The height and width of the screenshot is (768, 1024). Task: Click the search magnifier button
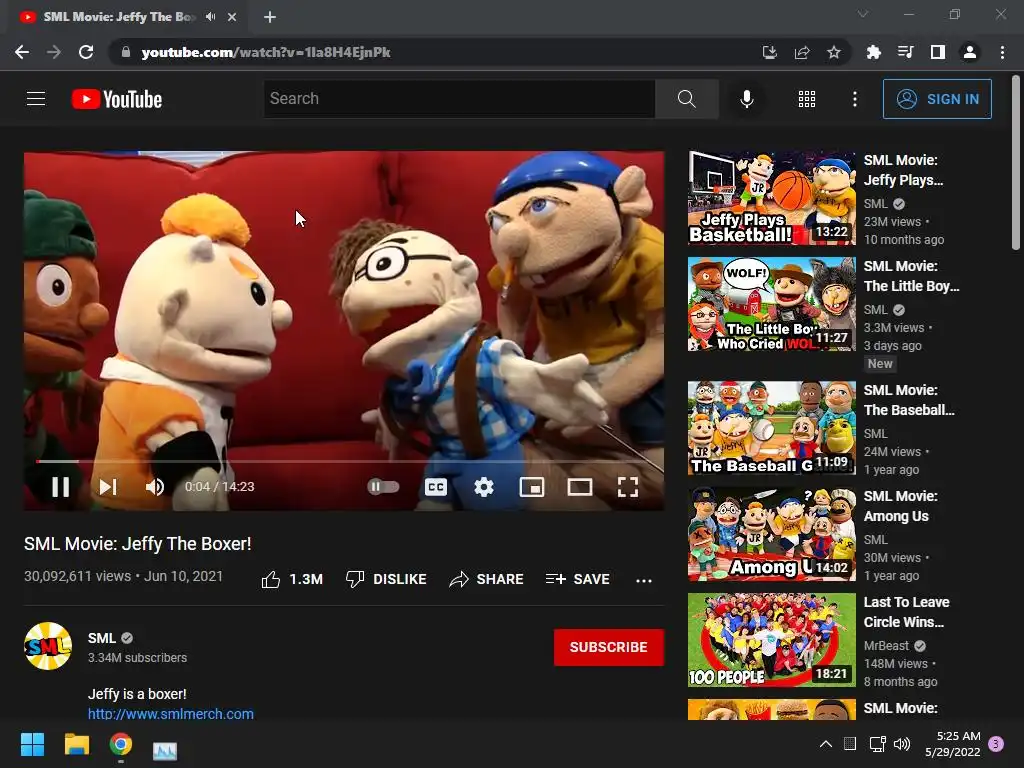pos(686,99)
